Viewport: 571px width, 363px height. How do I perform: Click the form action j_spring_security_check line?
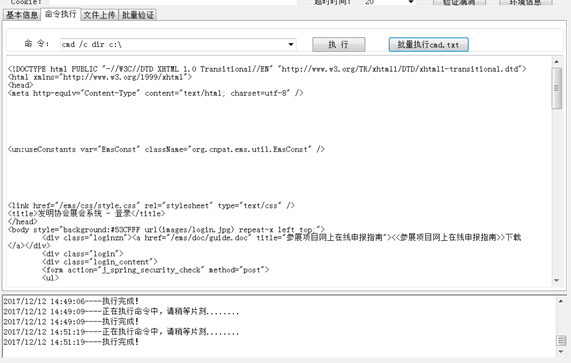coord(155,270)
